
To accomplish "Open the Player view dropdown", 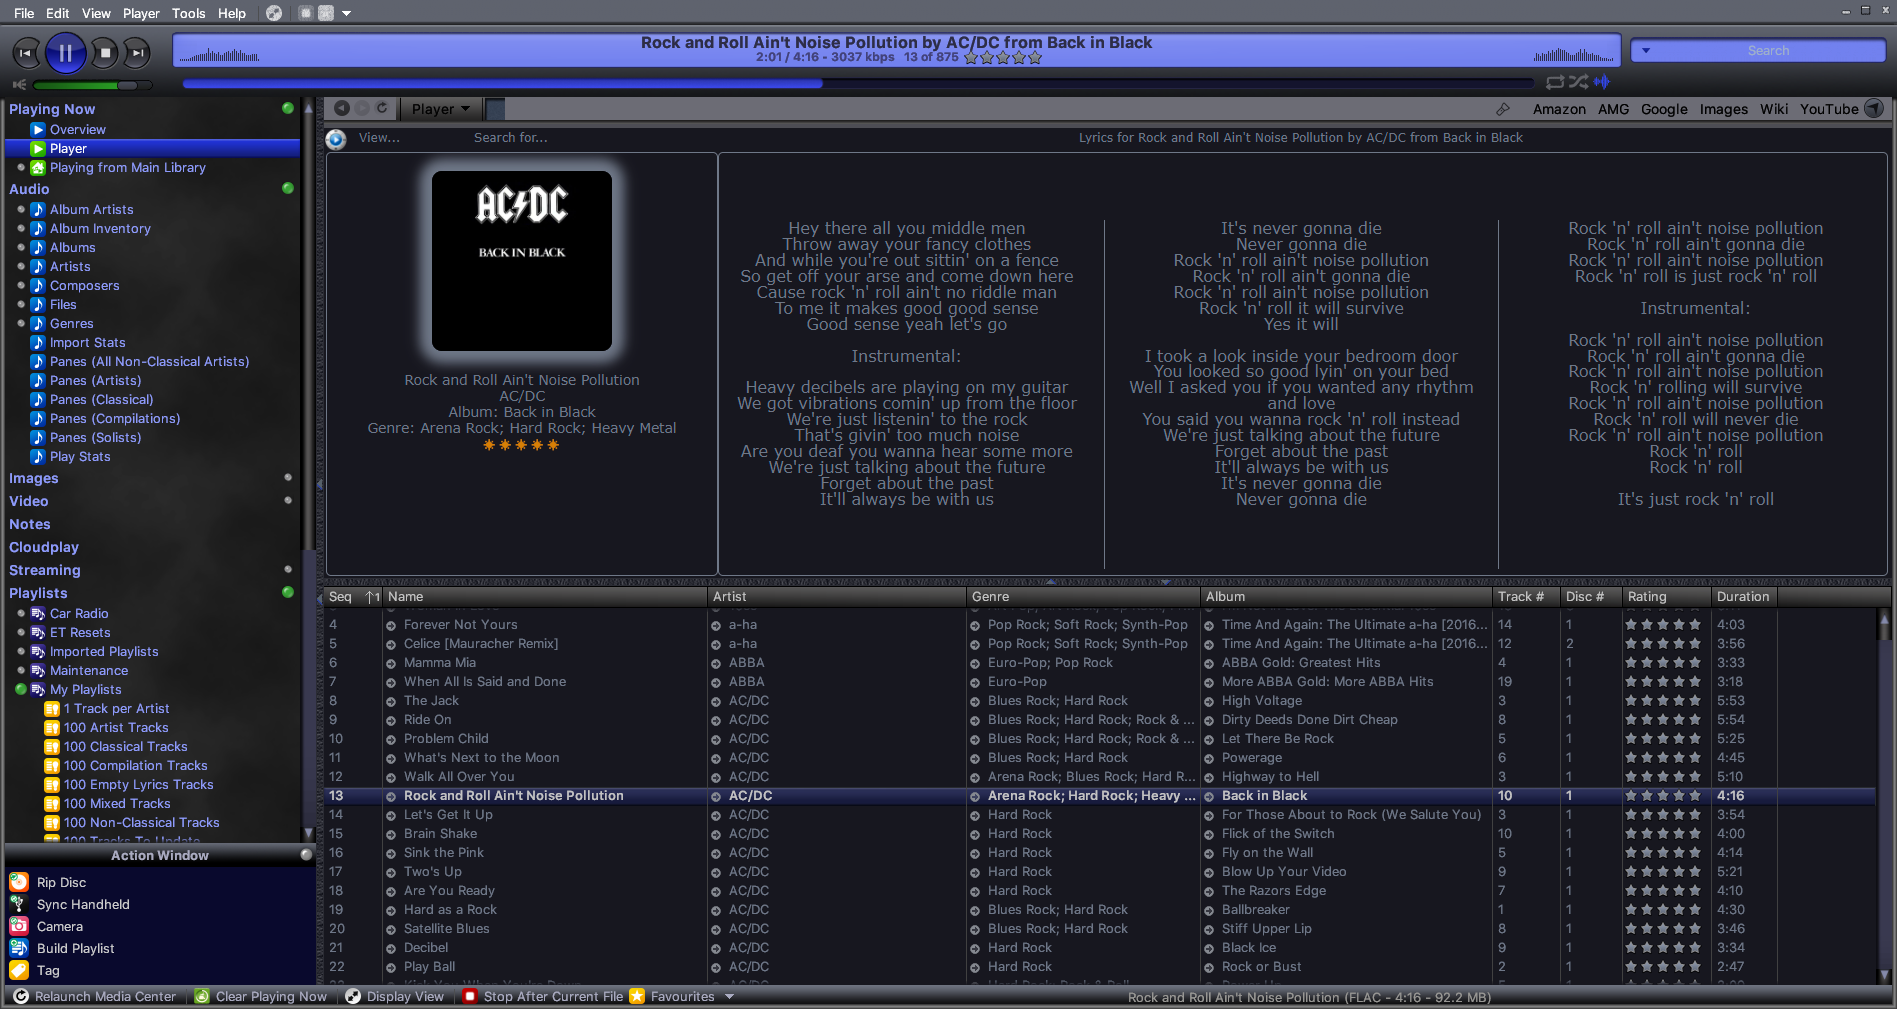I will [x=441, y=109].
